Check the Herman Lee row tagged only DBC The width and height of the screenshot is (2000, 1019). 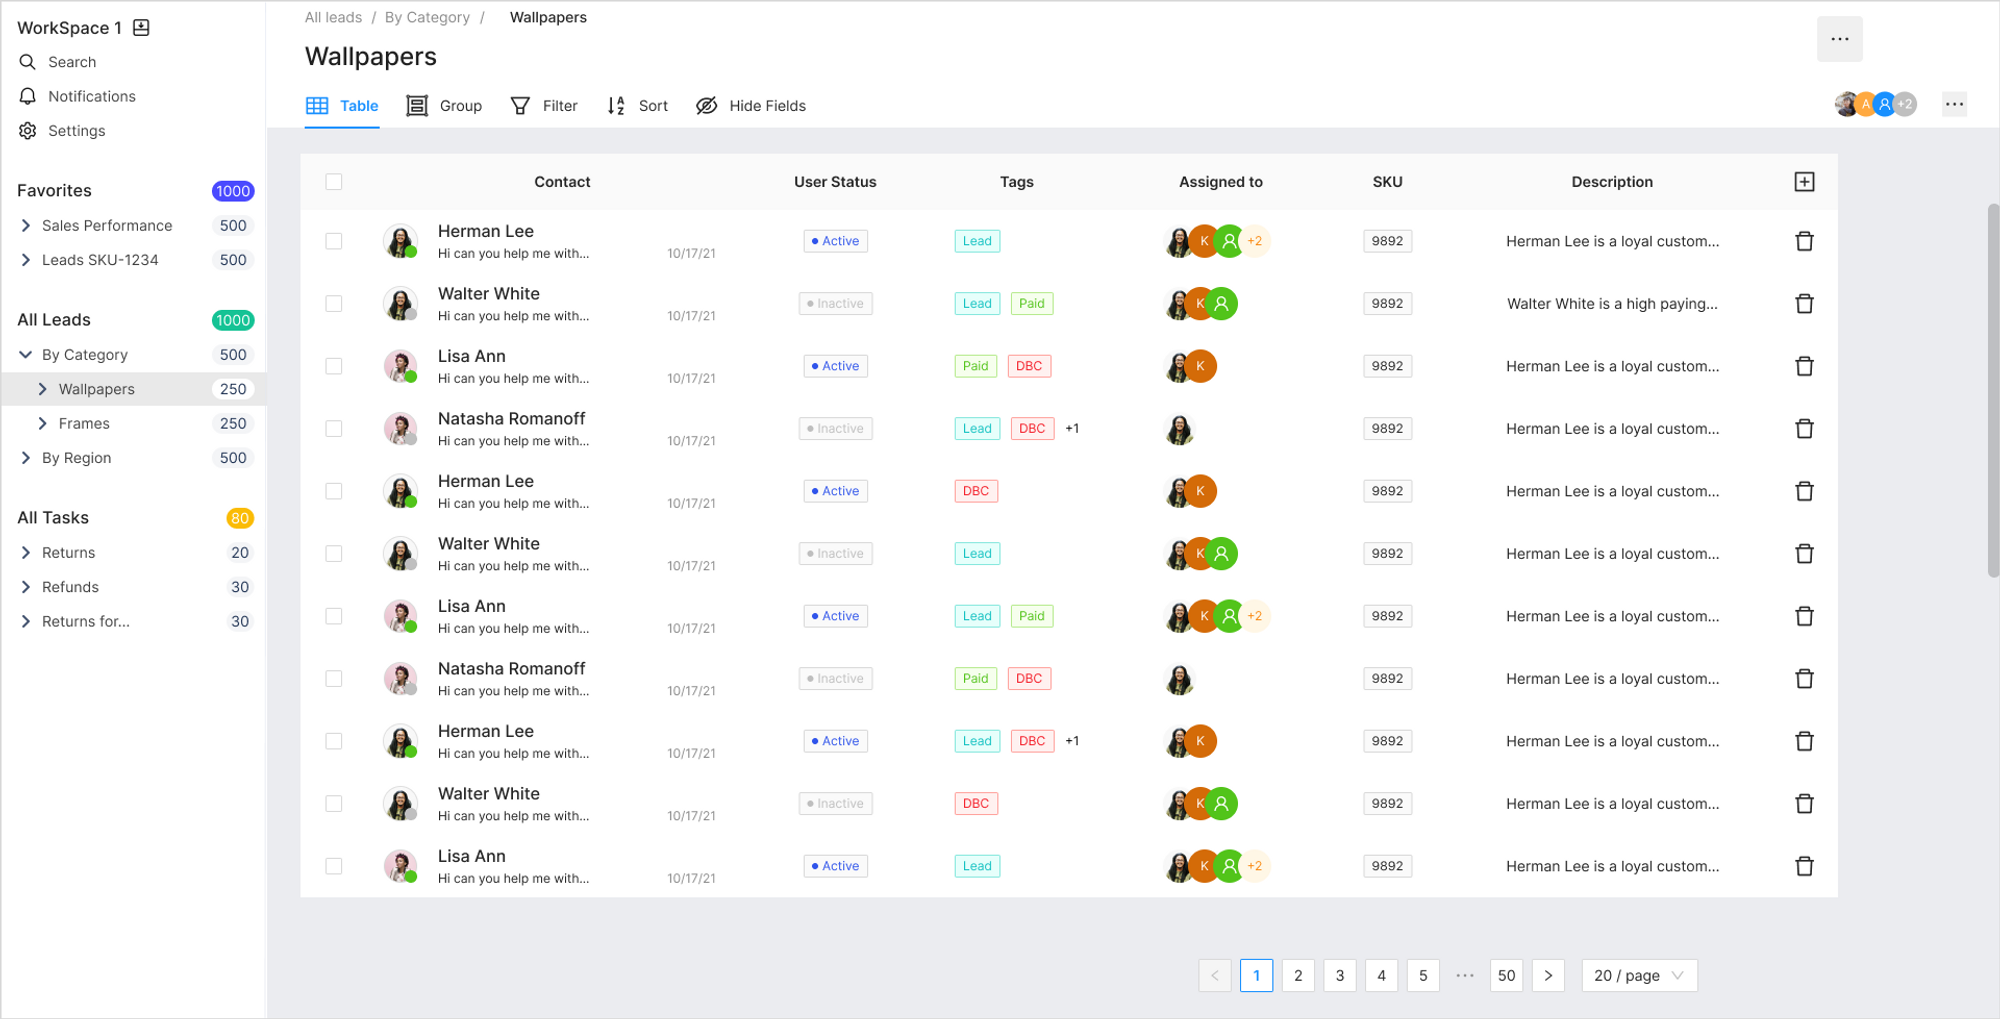tap(334, 491)
